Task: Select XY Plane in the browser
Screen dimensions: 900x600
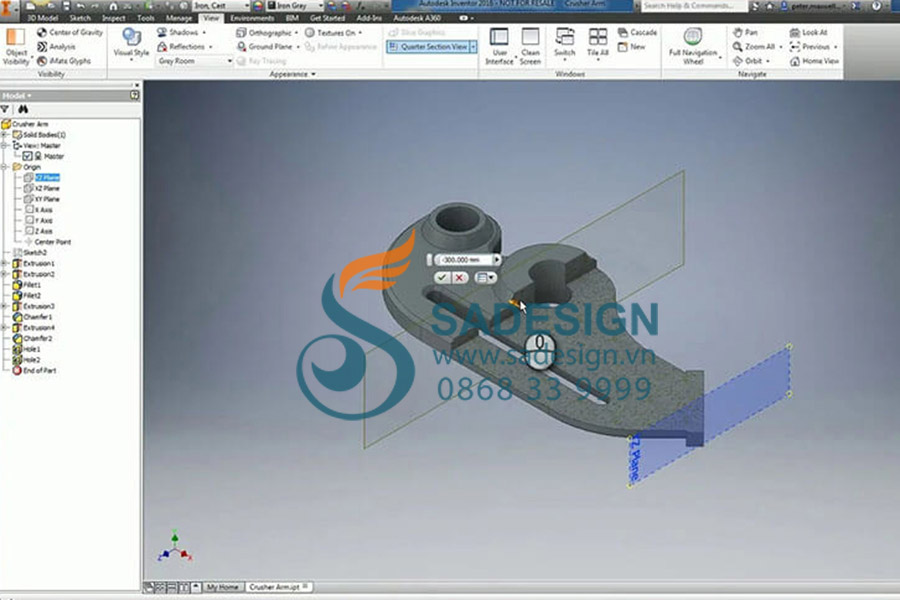Action: [42, 199]
